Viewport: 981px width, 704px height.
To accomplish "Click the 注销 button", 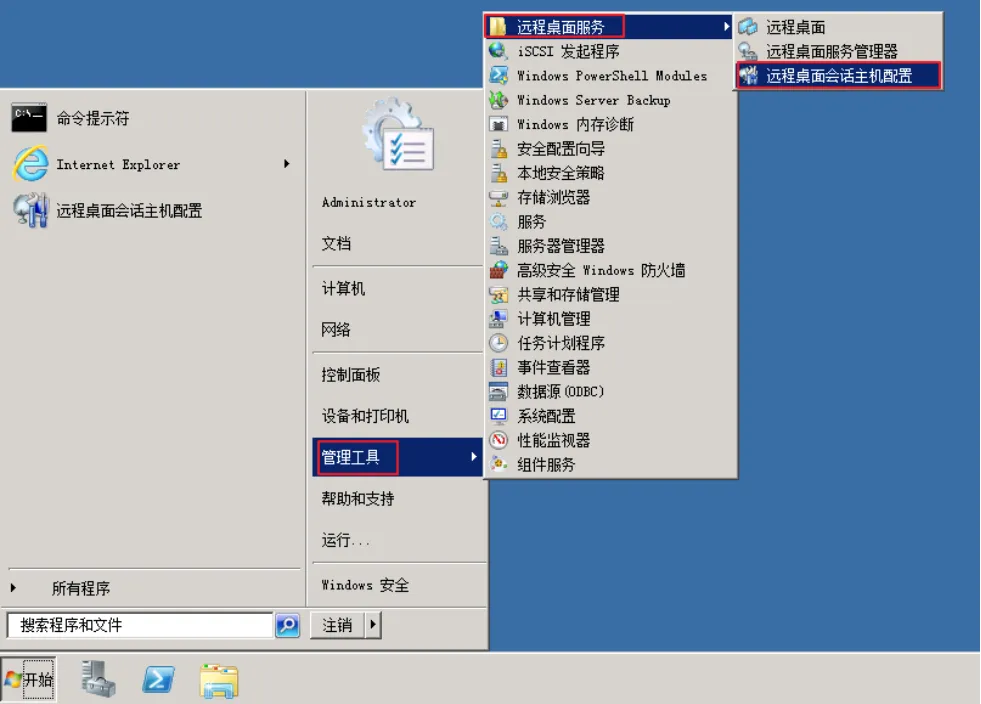I will [337, 625].
